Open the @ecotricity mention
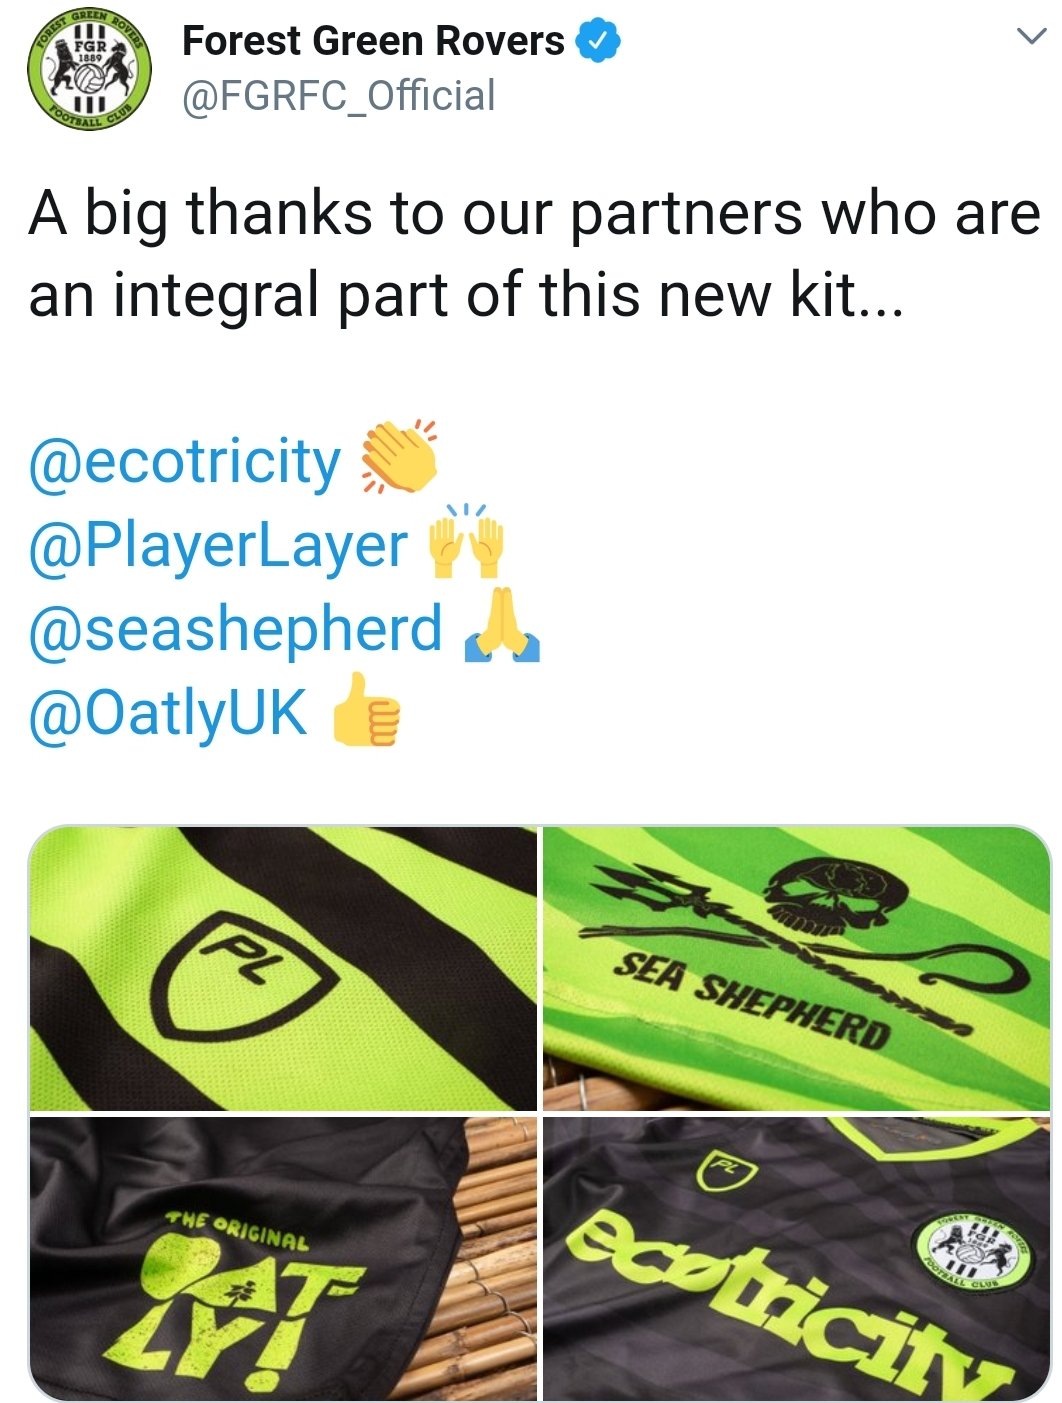Screen dimensions: 1062x1403 [x=185, y=462]
